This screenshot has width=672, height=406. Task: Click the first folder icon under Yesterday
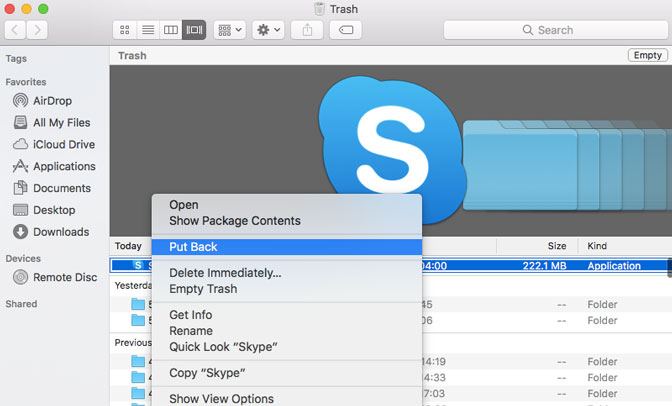click(x=138, y=304)
